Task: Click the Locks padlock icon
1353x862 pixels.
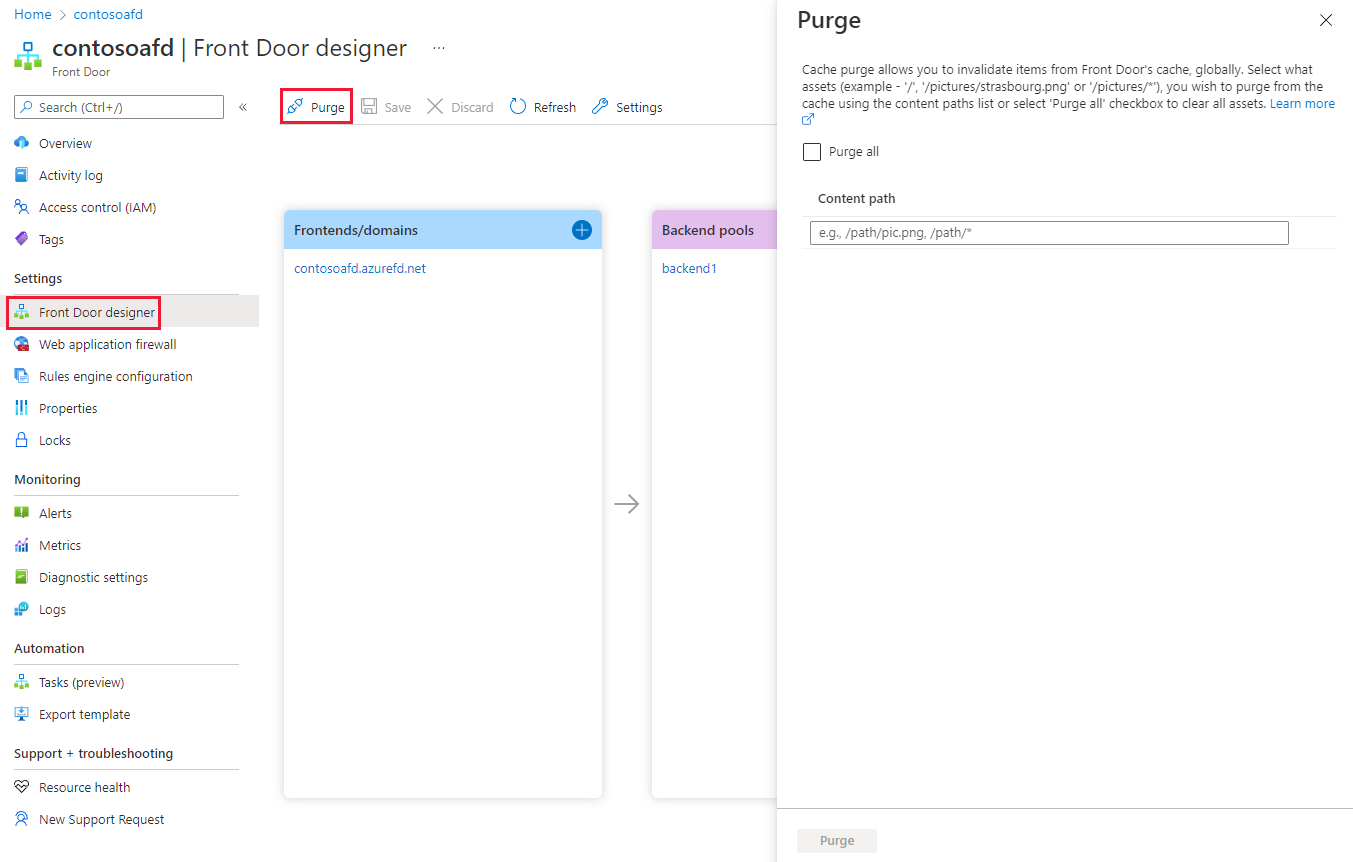Action: [x=22, y=440]
